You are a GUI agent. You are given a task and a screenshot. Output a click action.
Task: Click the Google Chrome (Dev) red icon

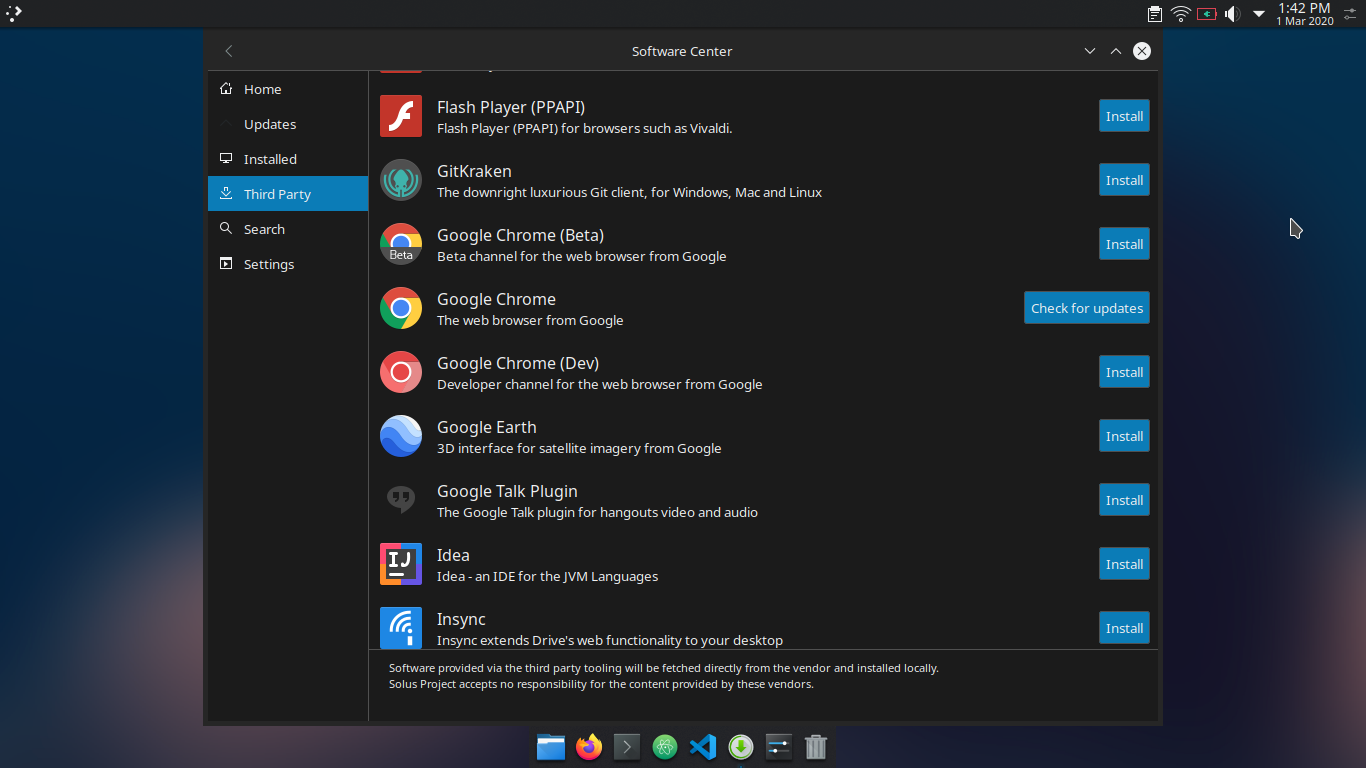click(x=401, y=372)
